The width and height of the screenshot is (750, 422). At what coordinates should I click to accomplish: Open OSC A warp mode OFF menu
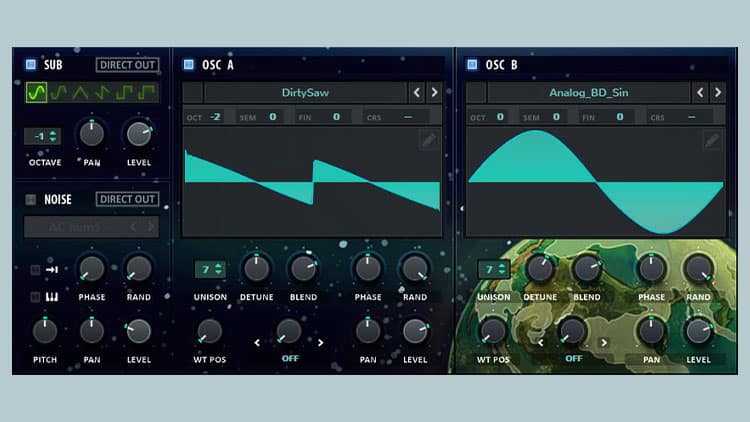[x=290, y=358]
